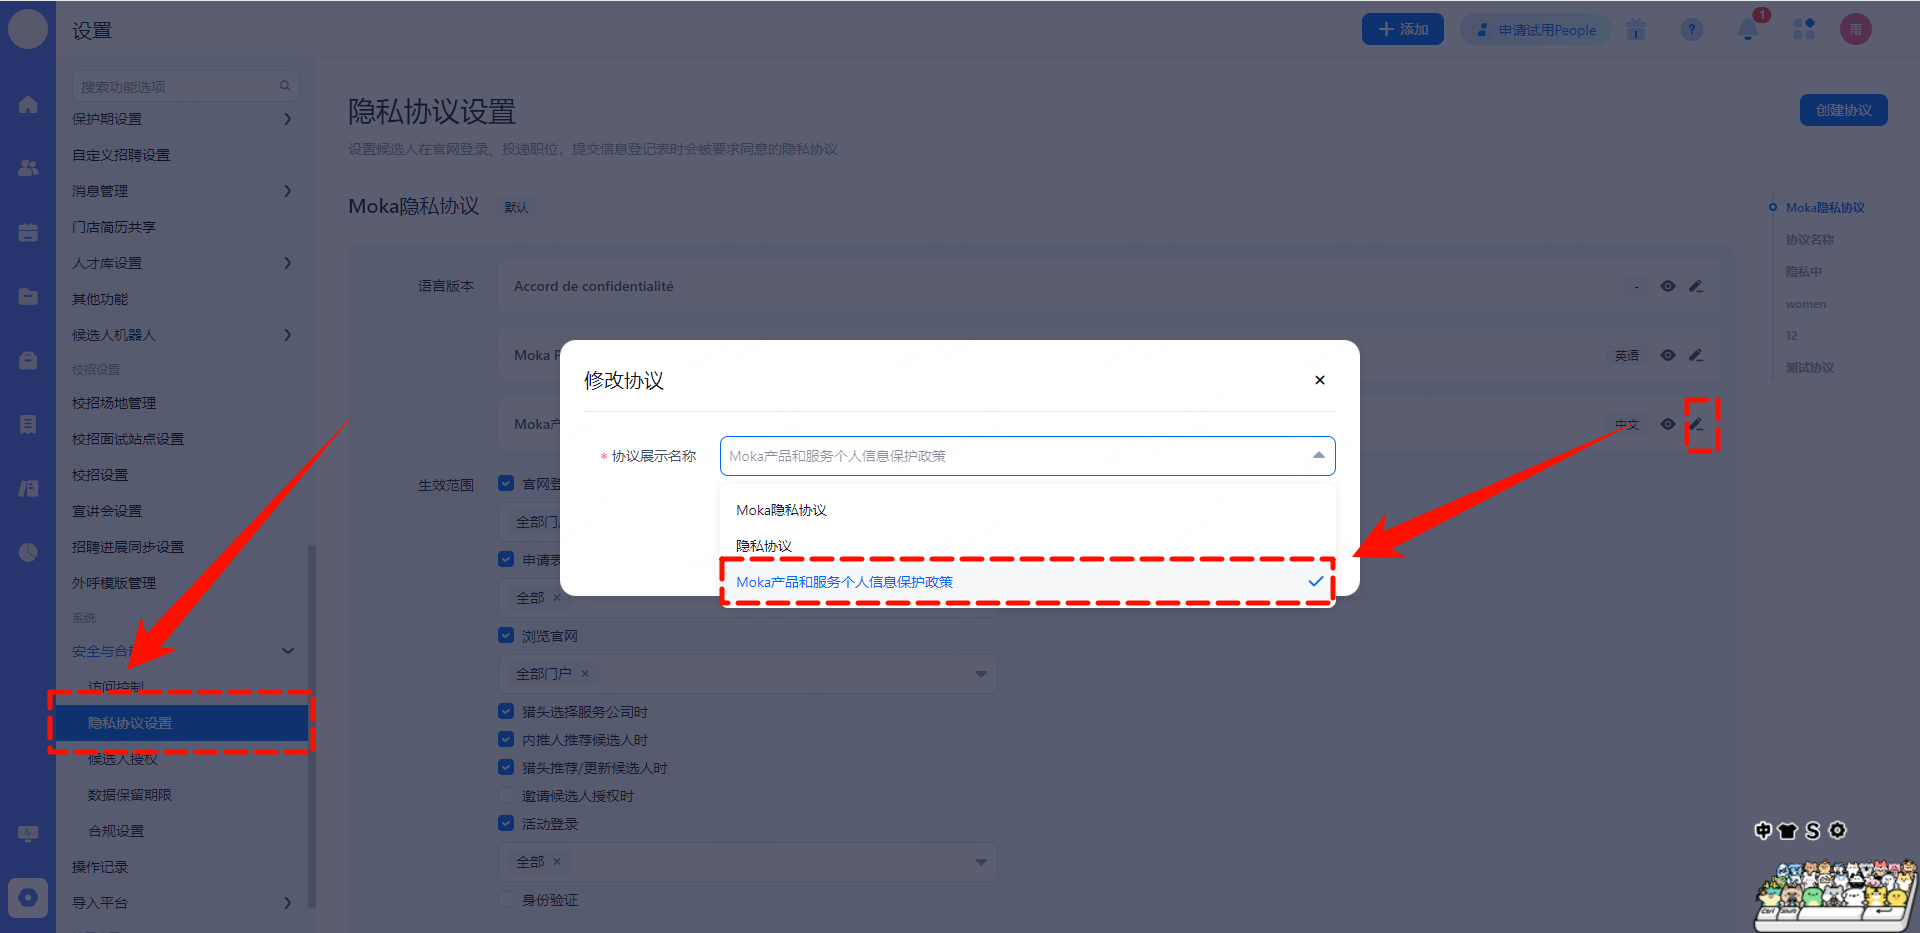Click the 添加 button
Viewport: 1920px width, 933px height.
(x=1403, y=29)
